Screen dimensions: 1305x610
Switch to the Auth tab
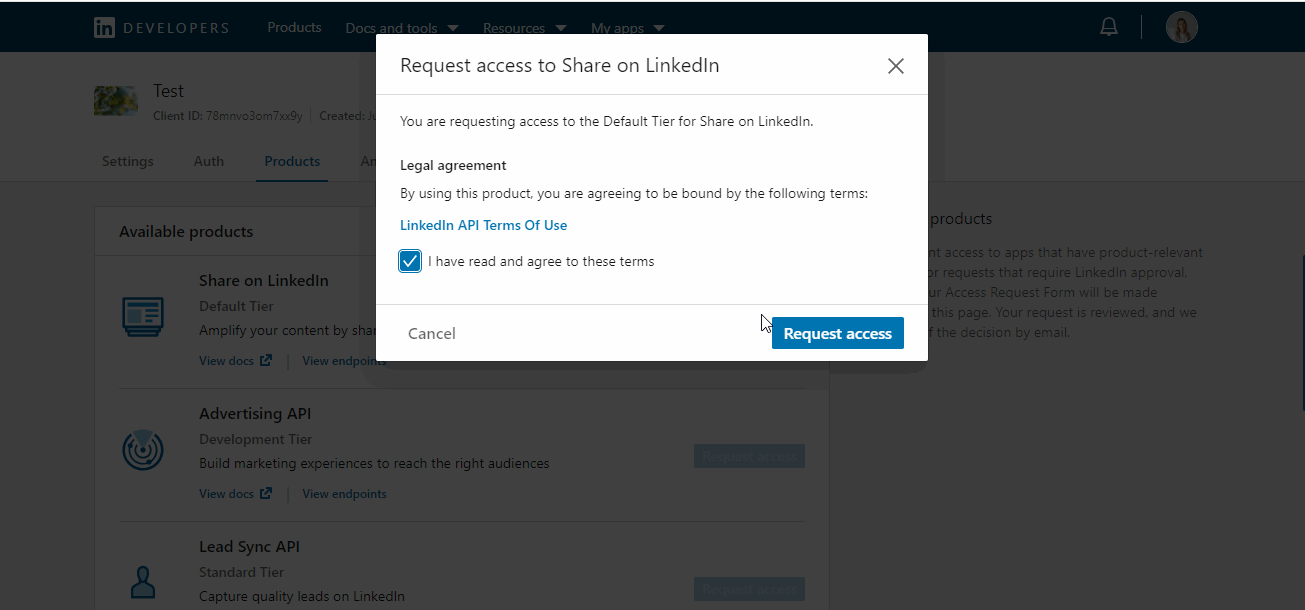[x=209, y=161]
